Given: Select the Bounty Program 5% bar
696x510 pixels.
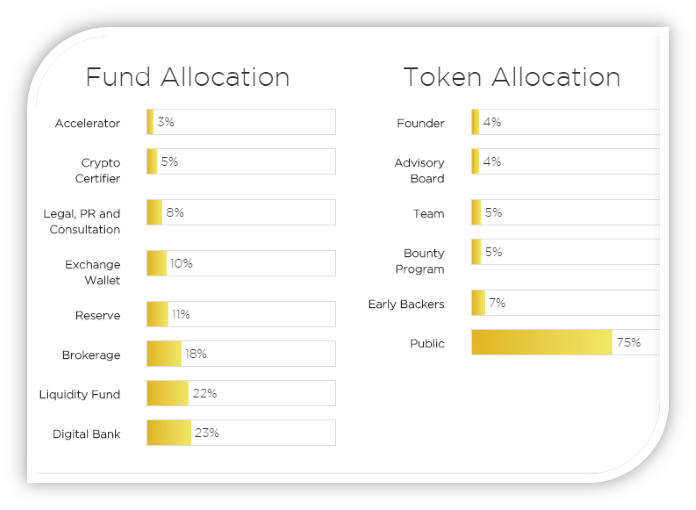Looking at the screenshot, I should (x=566, y=252).
